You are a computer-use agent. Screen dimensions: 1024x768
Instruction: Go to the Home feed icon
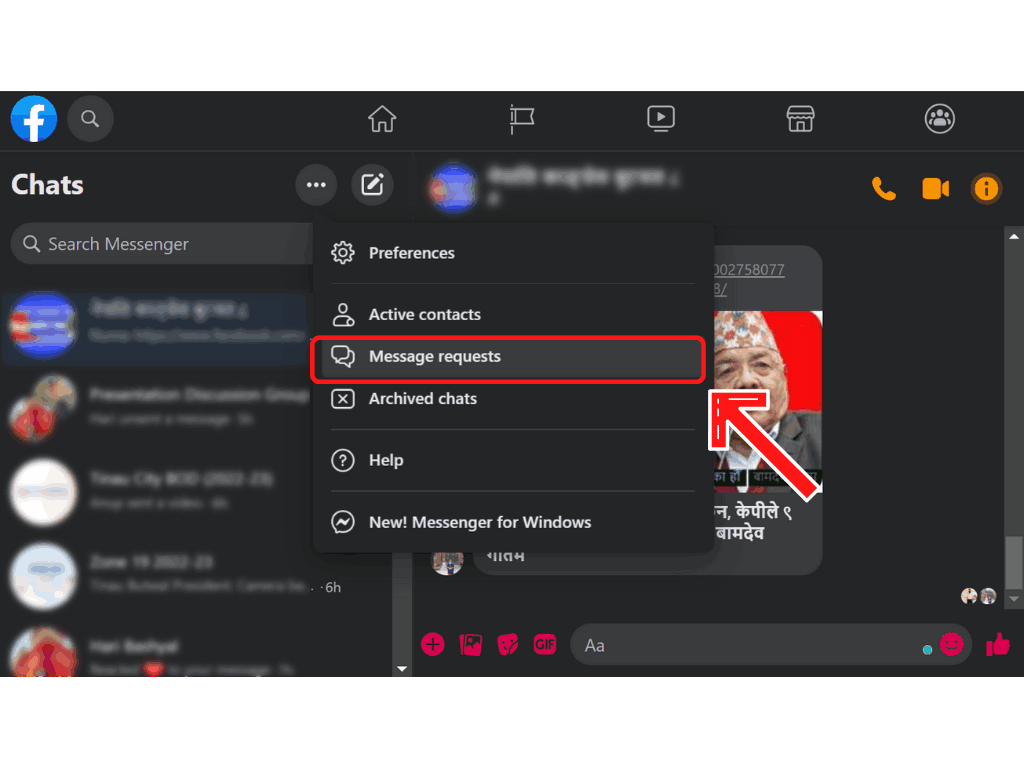click(x=382, y=119)
